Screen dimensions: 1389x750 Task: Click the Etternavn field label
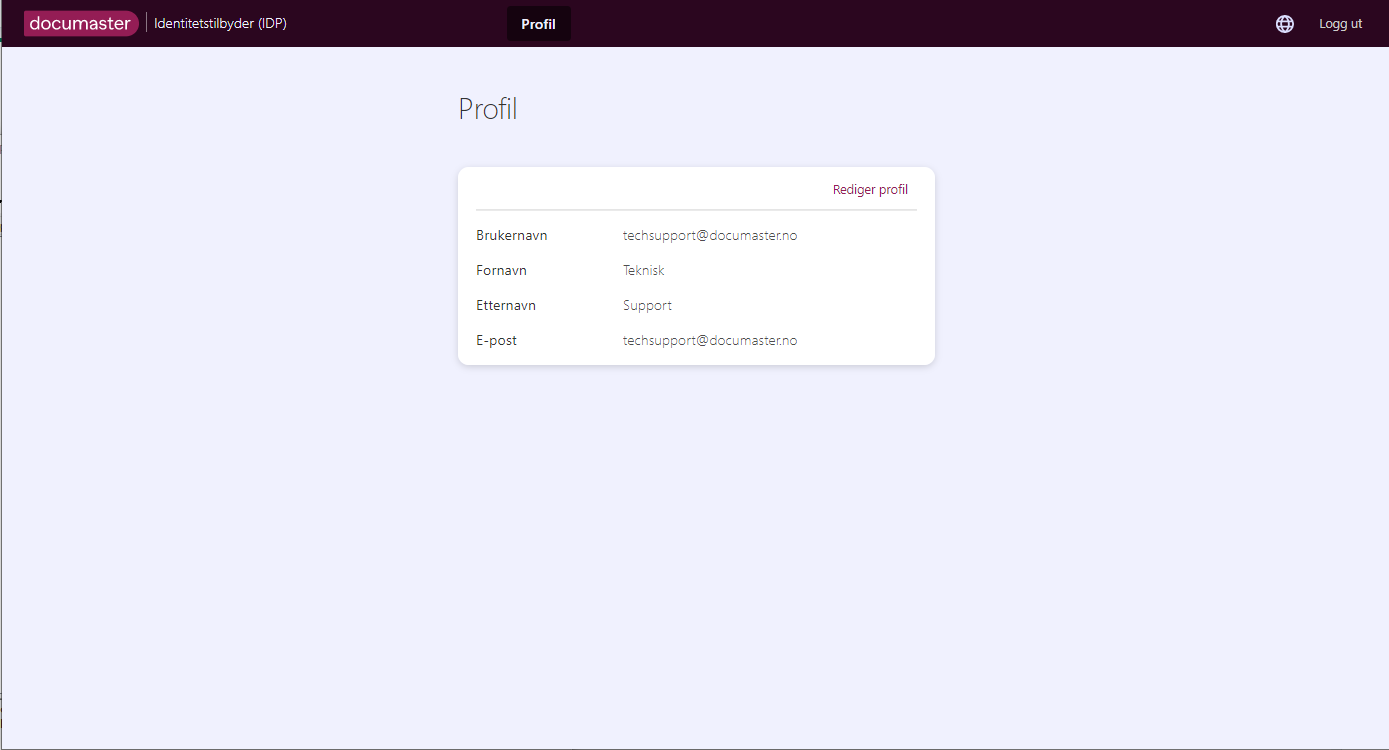pyautogui.click(x=506, y=306)
